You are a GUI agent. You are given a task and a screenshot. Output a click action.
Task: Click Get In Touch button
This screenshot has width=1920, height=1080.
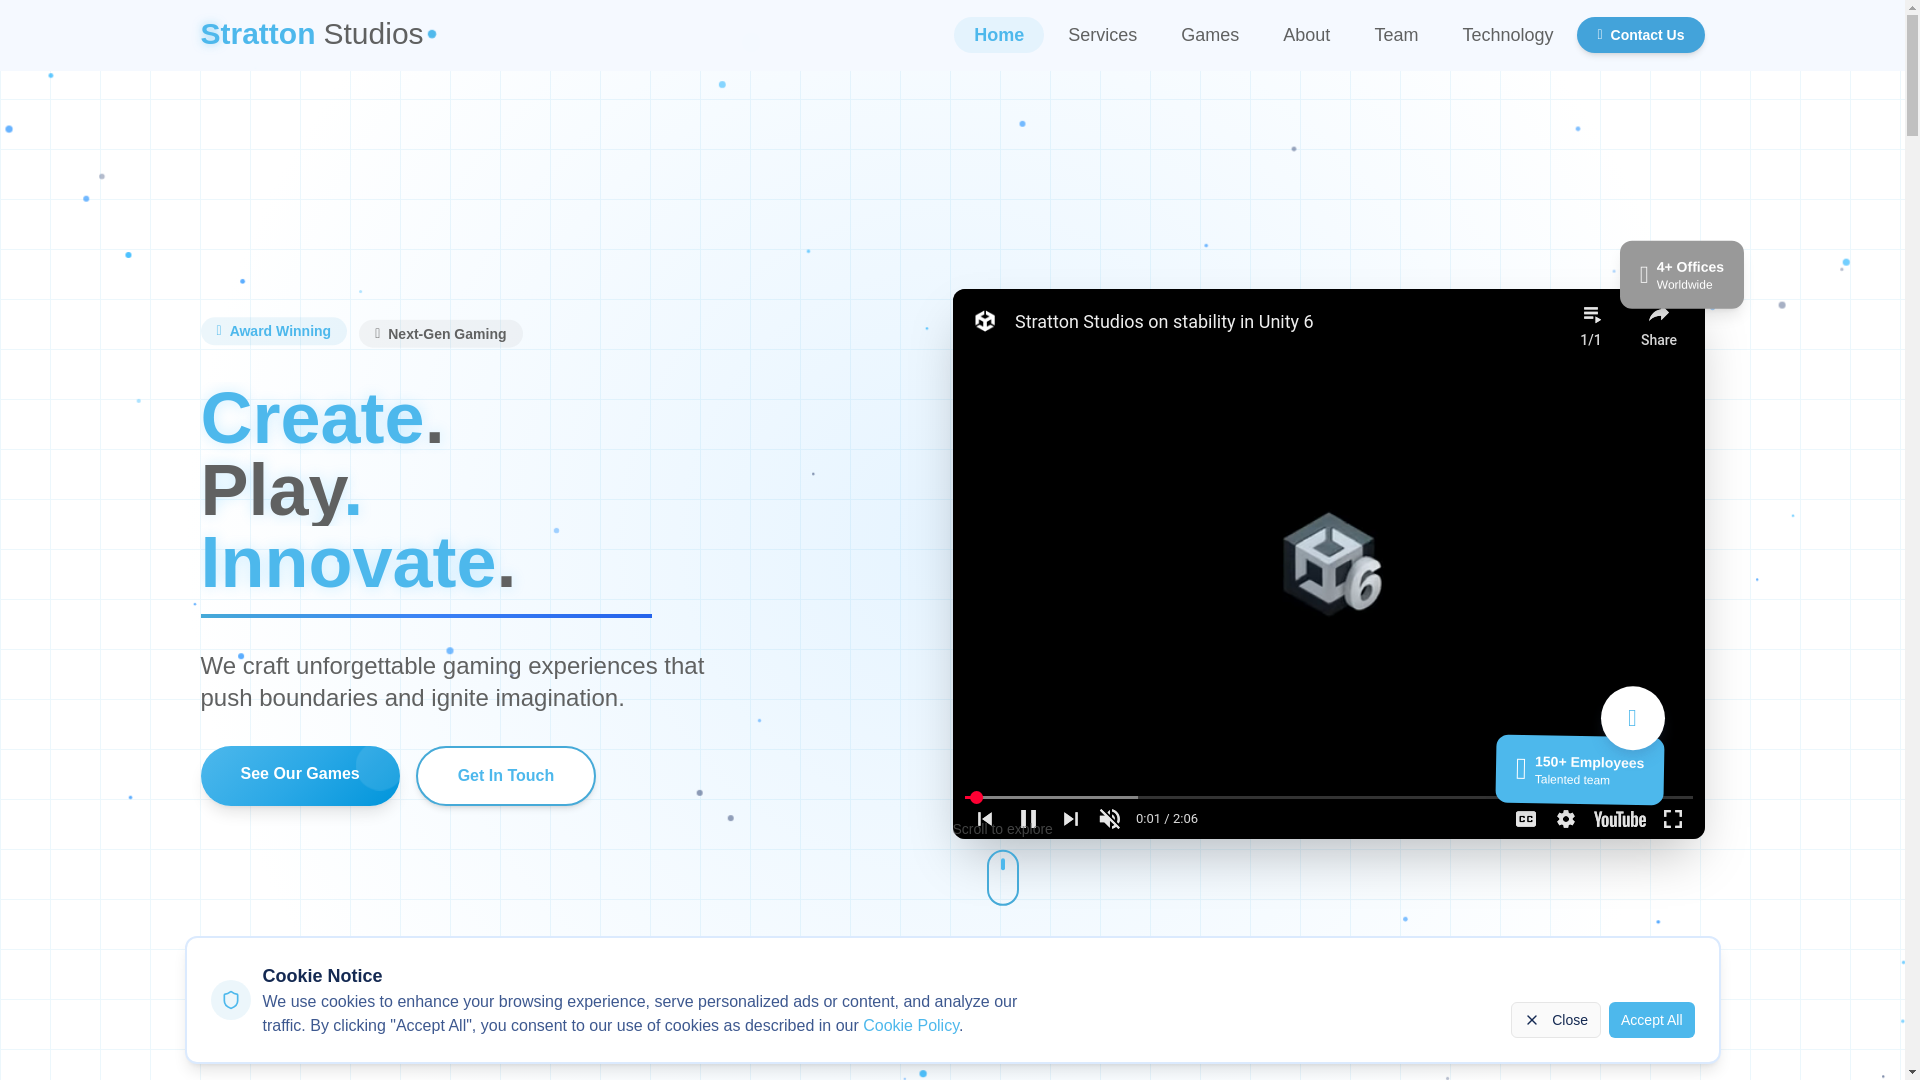[x=506, y=776]
